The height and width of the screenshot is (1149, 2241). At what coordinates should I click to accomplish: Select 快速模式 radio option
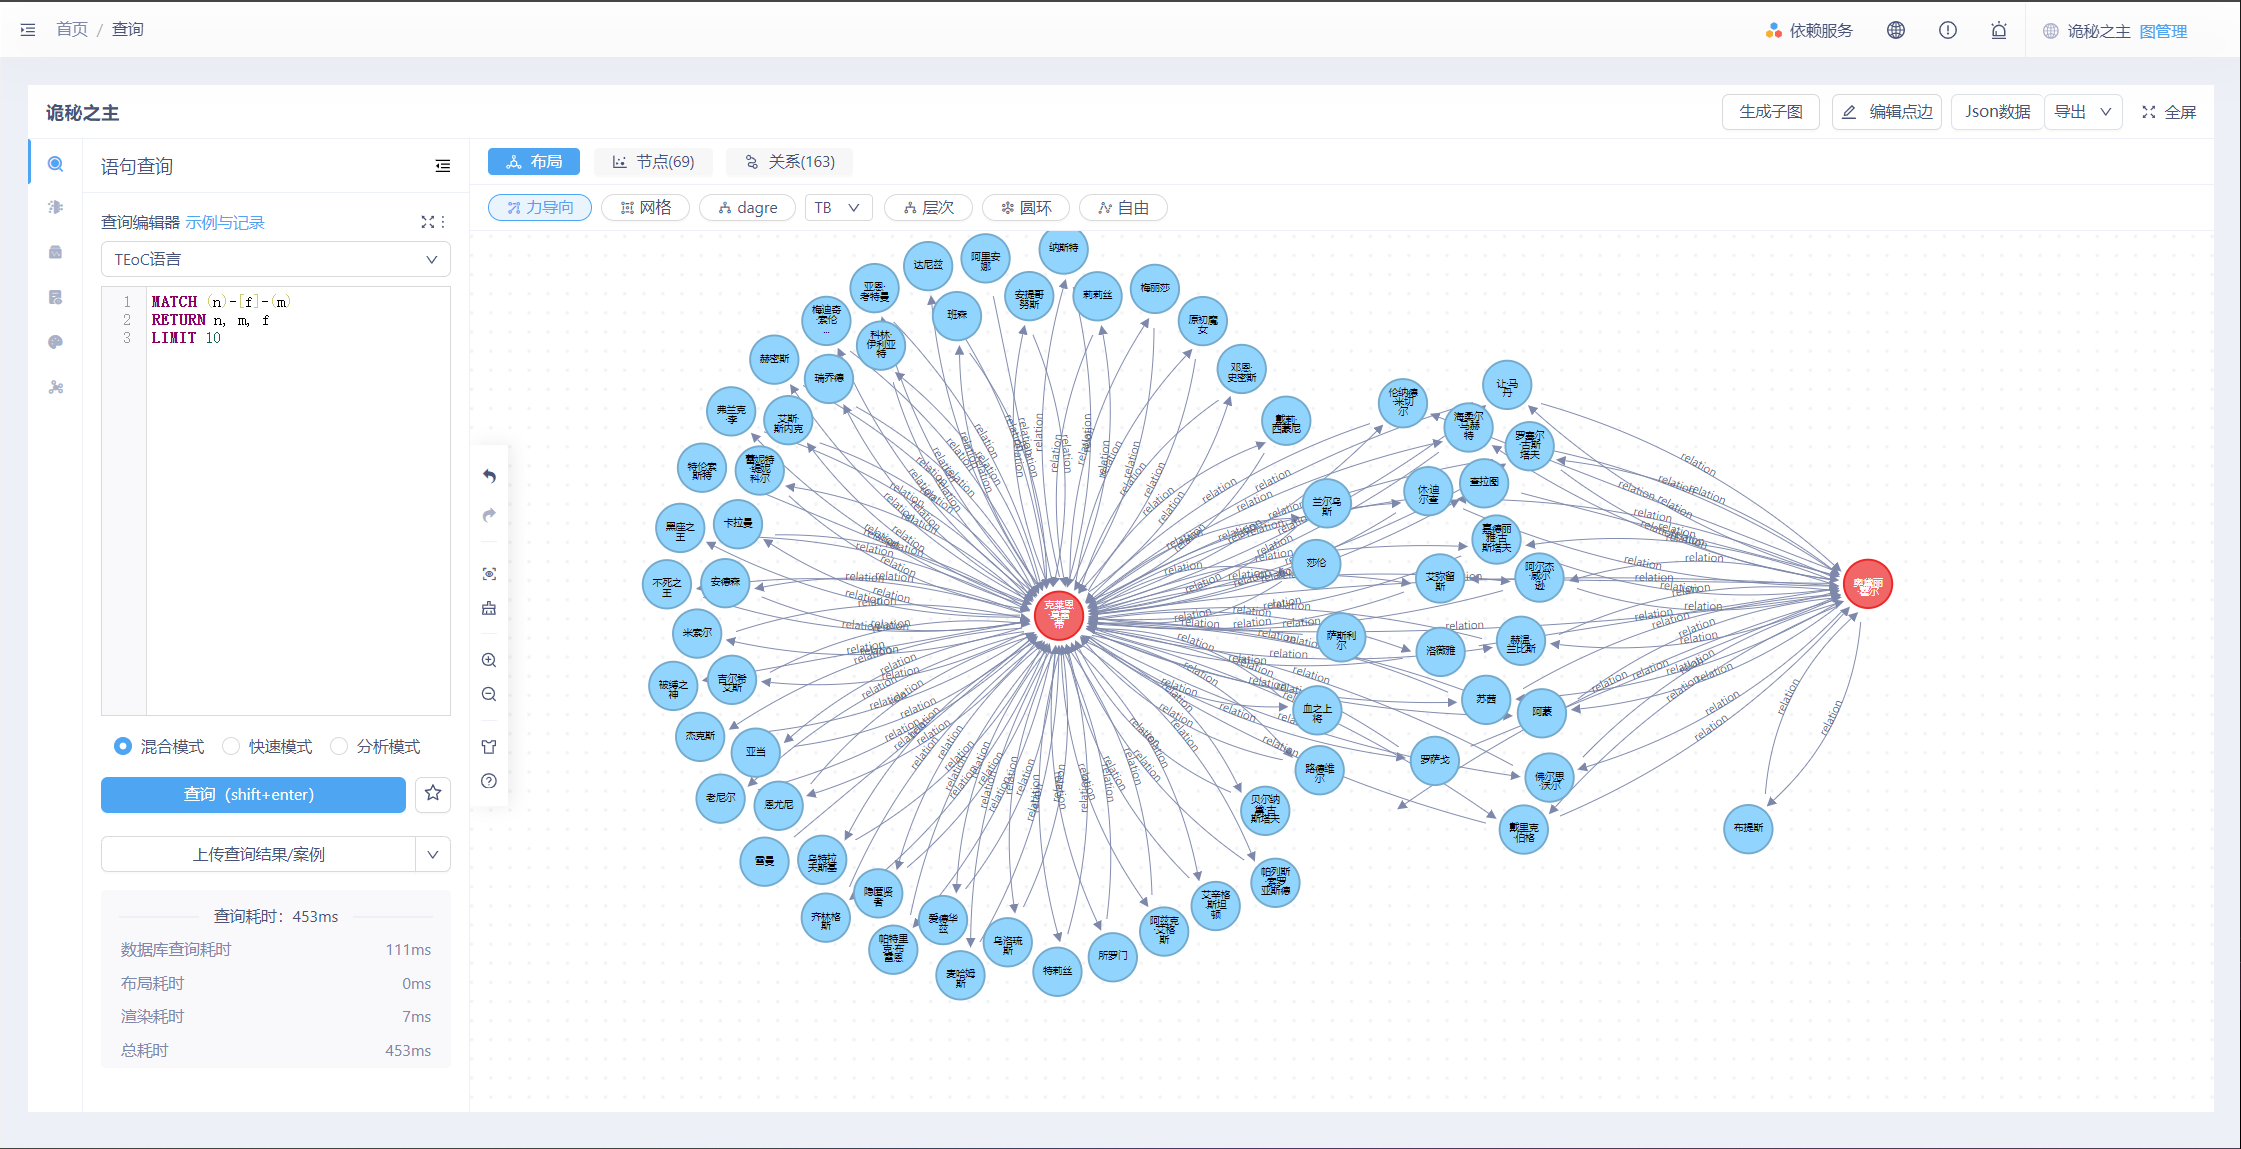tap(231, 746)
